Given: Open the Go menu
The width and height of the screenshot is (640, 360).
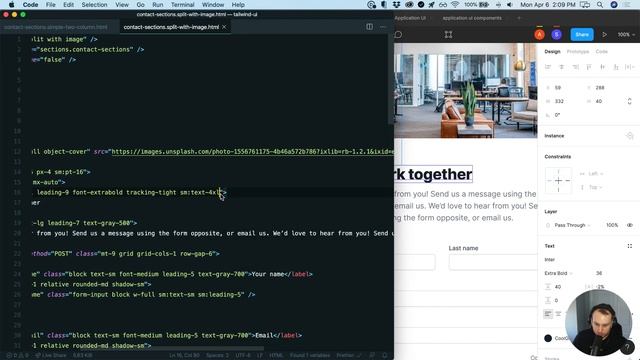Looking at the screenshot, I should click(x=140, y=4).
